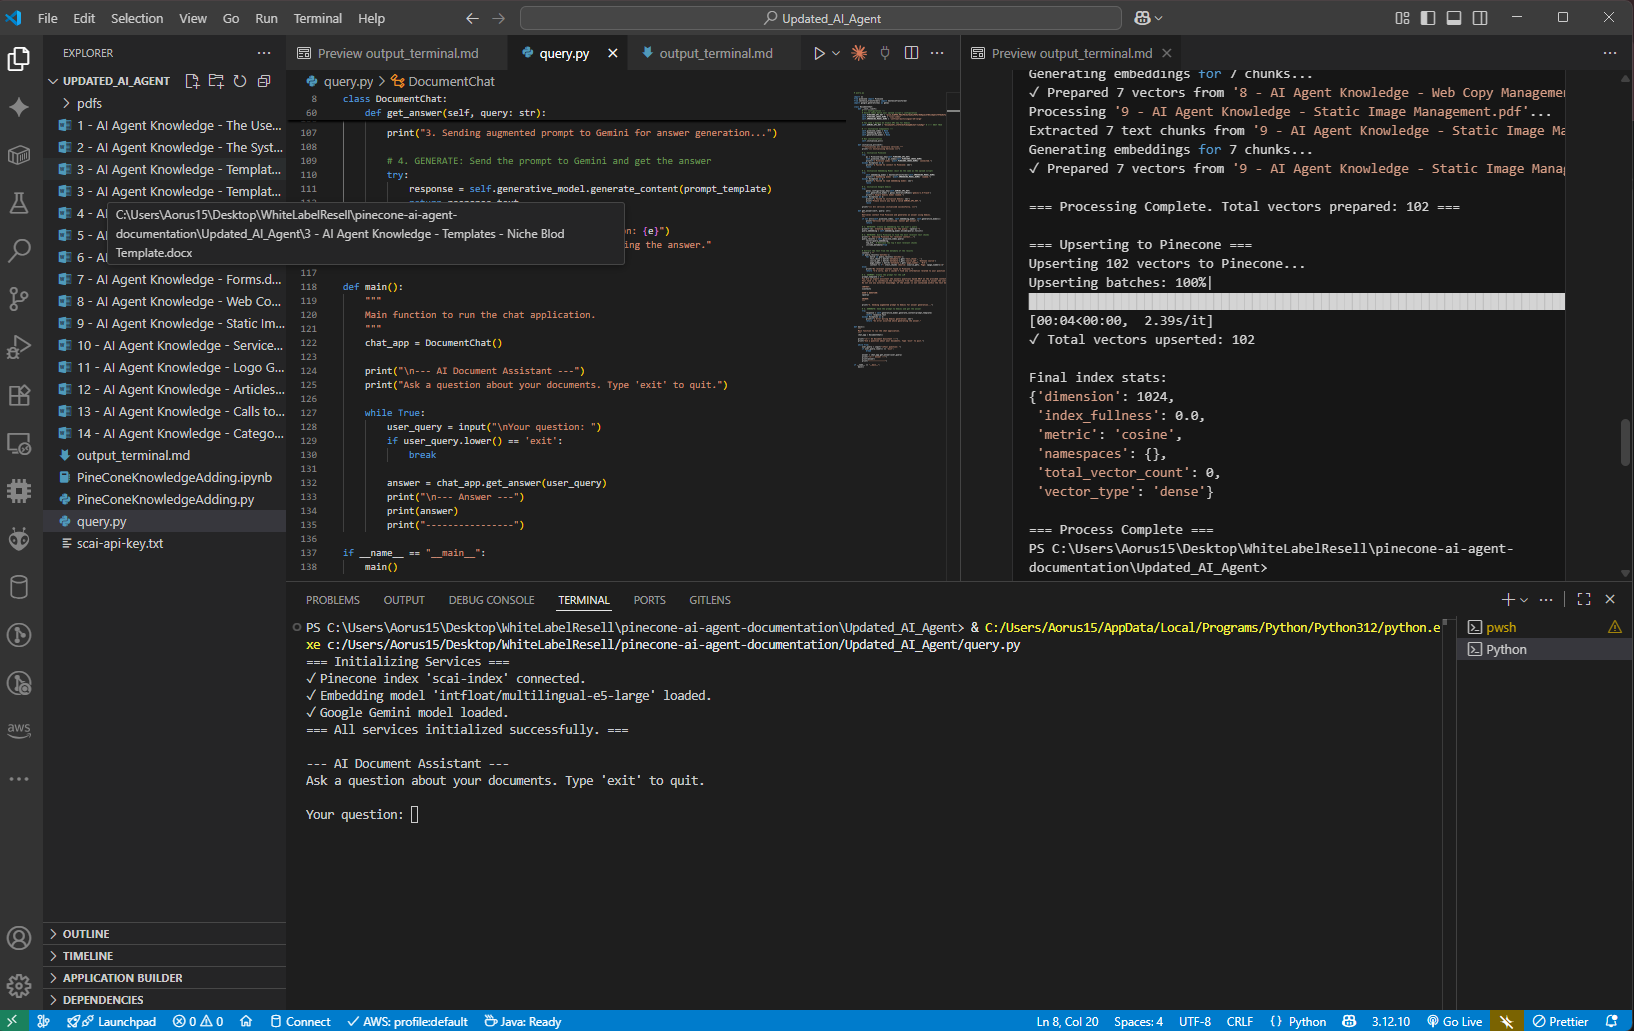Expand the OUTLINE section
This screenshot has width=1634, height=1031.
coord(86,934)
